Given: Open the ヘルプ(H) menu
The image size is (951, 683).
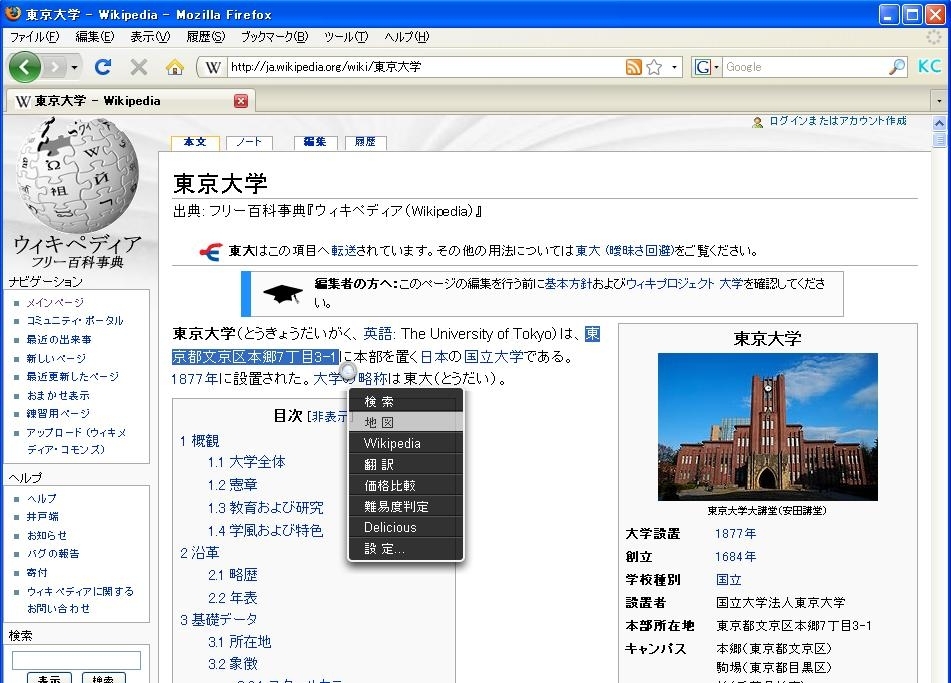Looking at the screenshot, I should click(406, 37).
